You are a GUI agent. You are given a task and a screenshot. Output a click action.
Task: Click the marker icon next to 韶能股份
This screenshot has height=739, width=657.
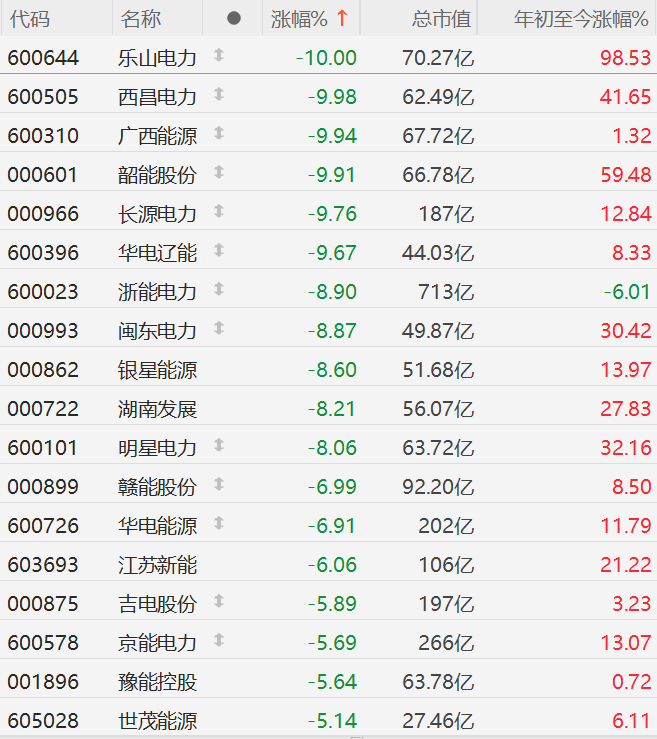[x=219, y=172]
